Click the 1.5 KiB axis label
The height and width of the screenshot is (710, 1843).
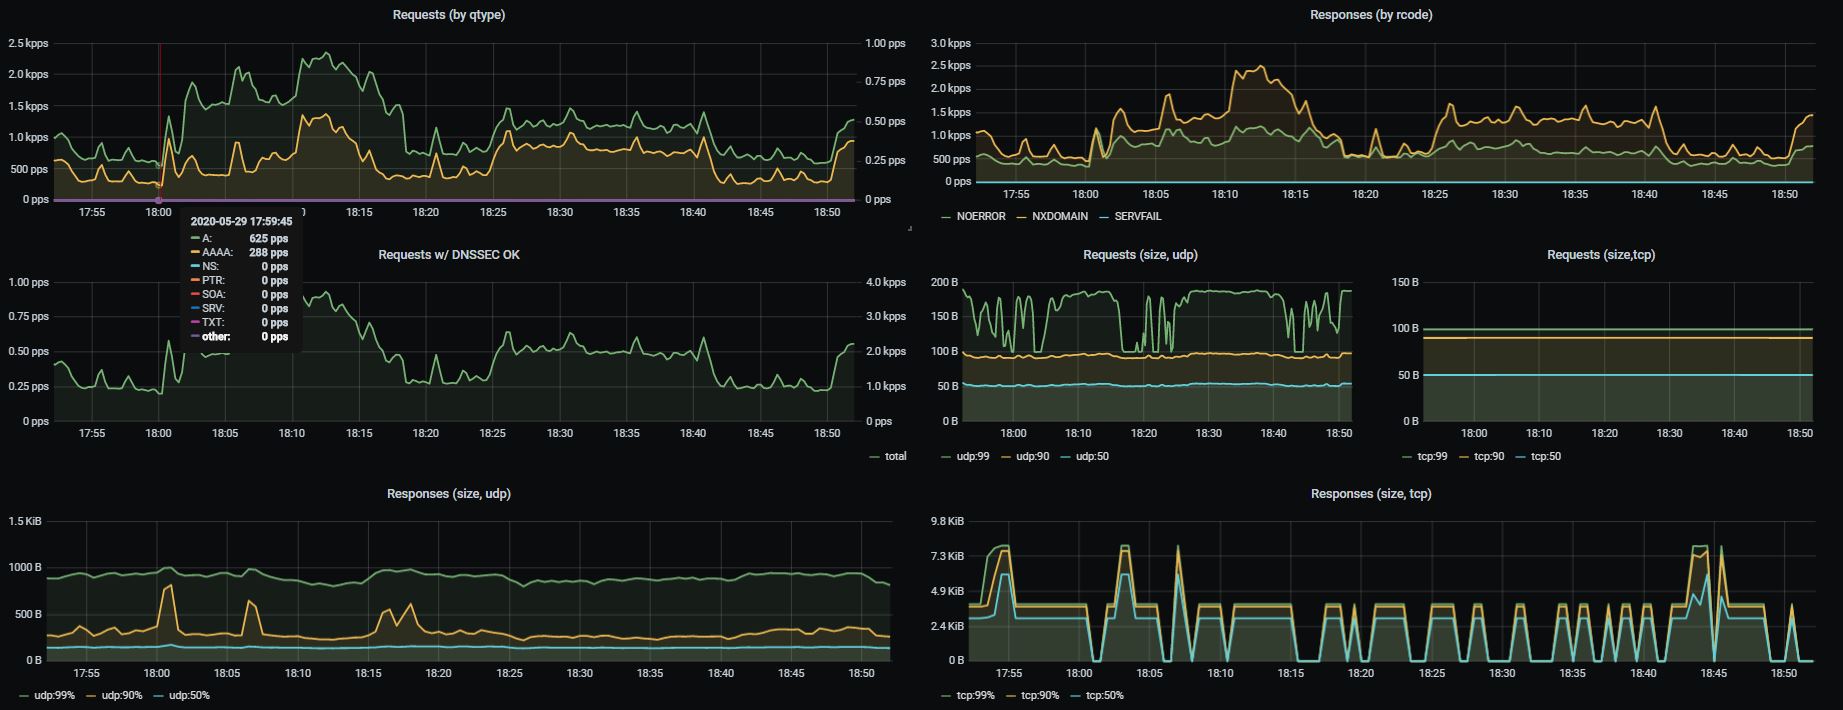[24, 522]
